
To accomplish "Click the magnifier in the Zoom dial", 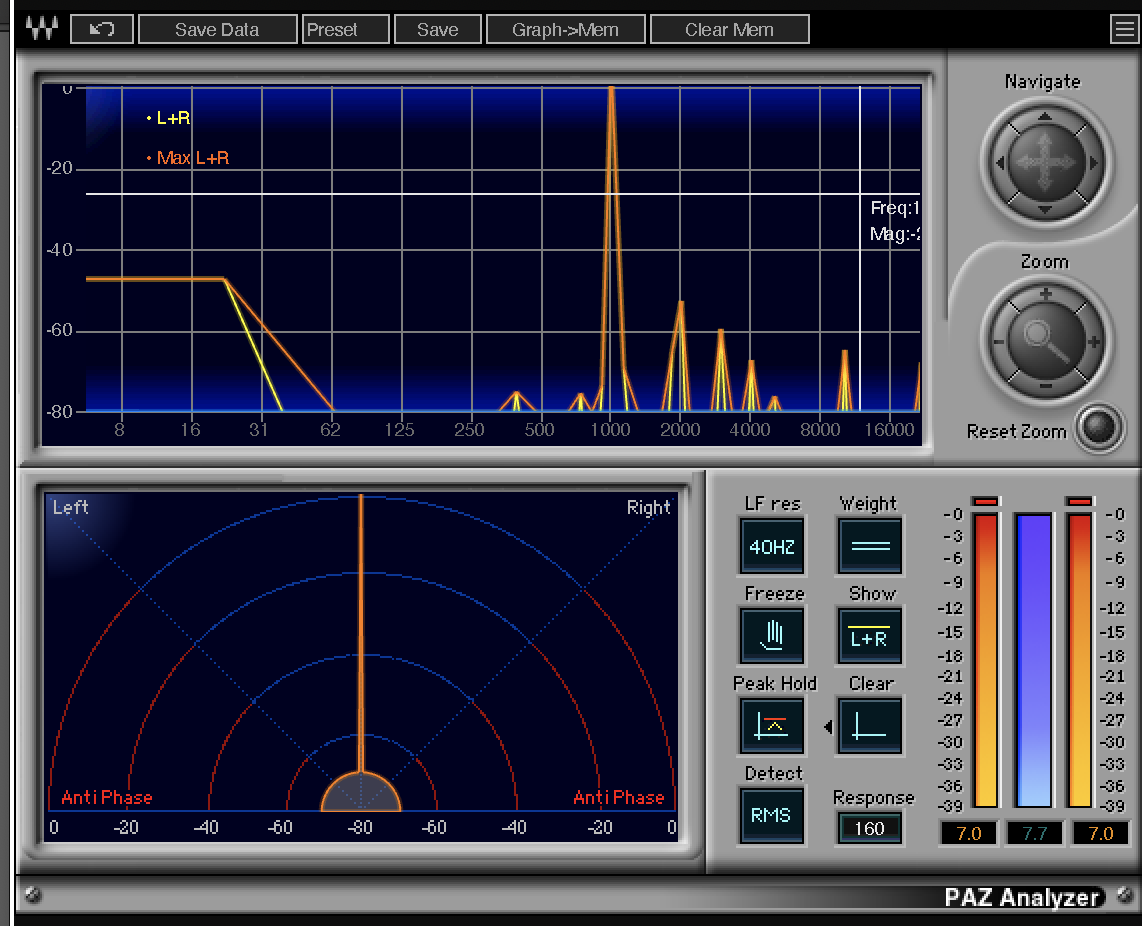I will click(x=1045, y=341).
